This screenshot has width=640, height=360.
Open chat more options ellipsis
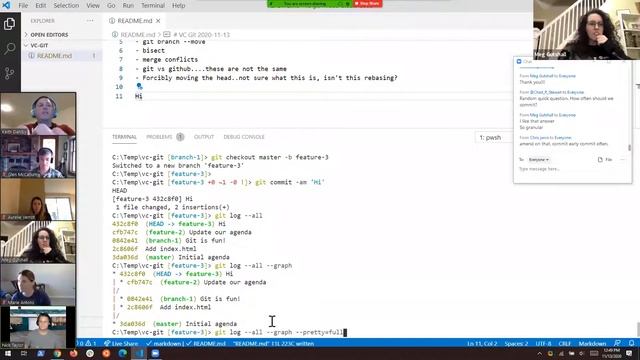coord(622,160)
